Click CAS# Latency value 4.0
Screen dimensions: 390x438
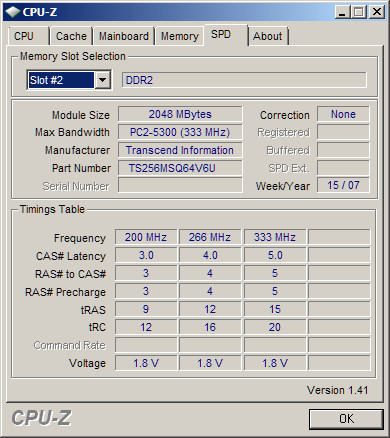tap(210, 255)
